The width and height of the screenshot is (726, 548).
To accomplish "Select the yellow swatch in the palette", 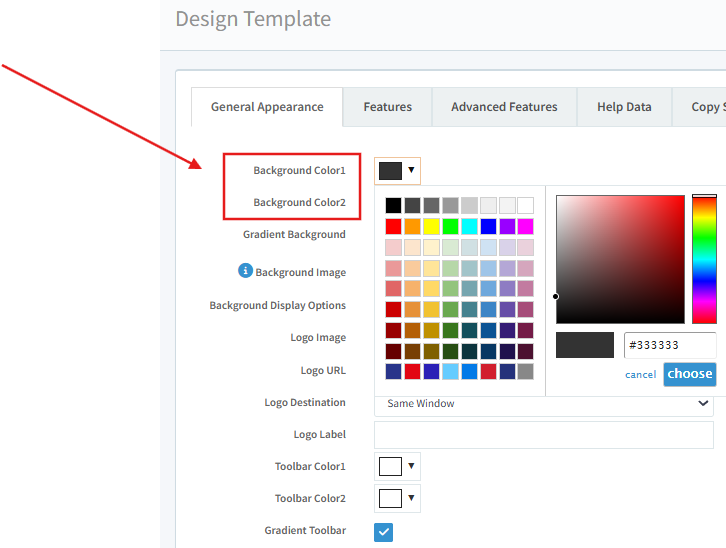I will pos(431,226).
